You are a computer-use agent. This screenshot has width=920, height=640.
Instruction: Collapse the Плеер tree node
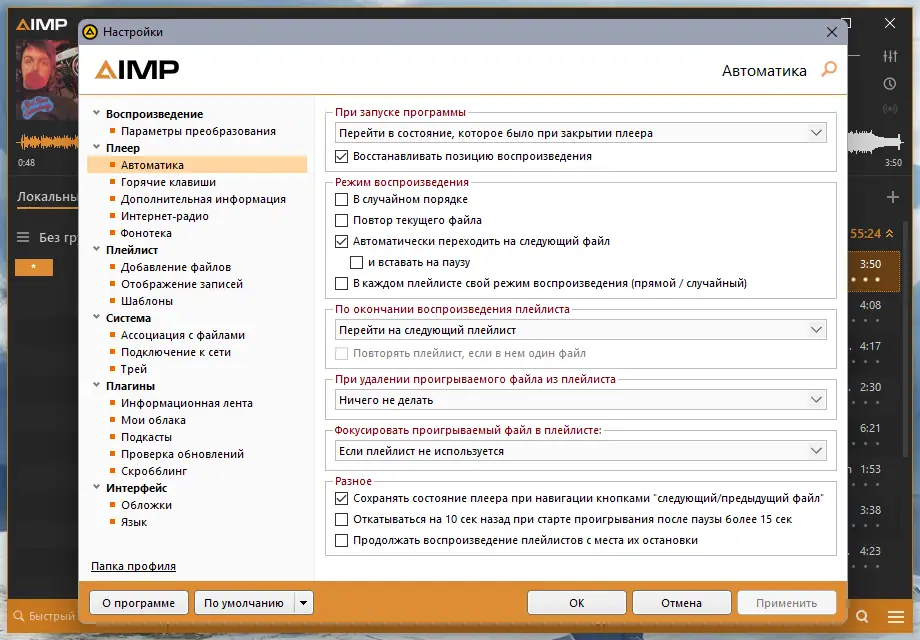97,147
